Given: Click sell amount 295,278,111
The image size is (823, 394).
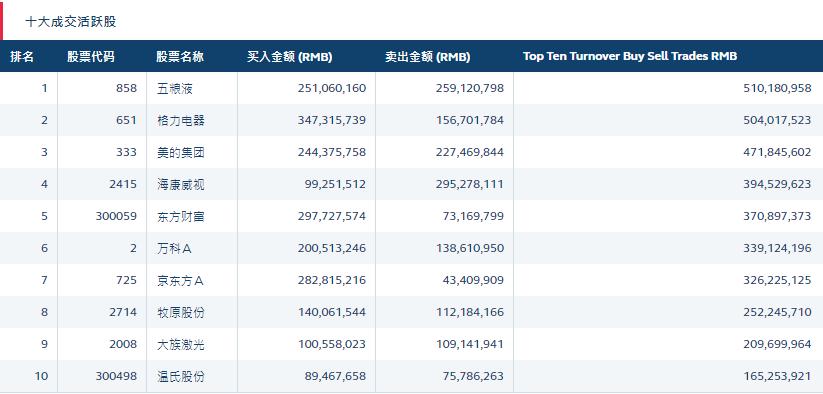Looking at the screenshot, I should coord(469,184).
